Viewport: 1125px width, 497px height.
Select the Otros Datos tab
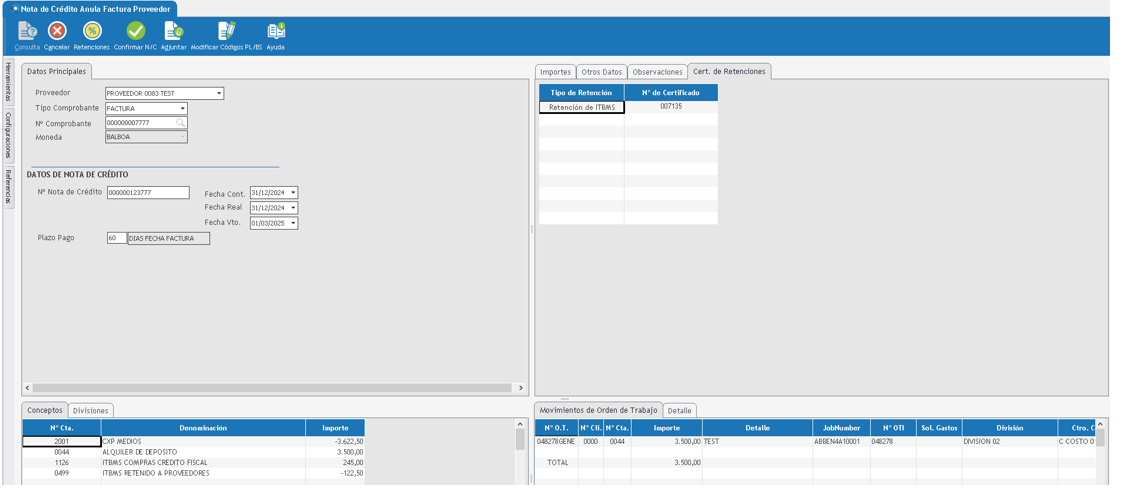click(x=601, y=72)
